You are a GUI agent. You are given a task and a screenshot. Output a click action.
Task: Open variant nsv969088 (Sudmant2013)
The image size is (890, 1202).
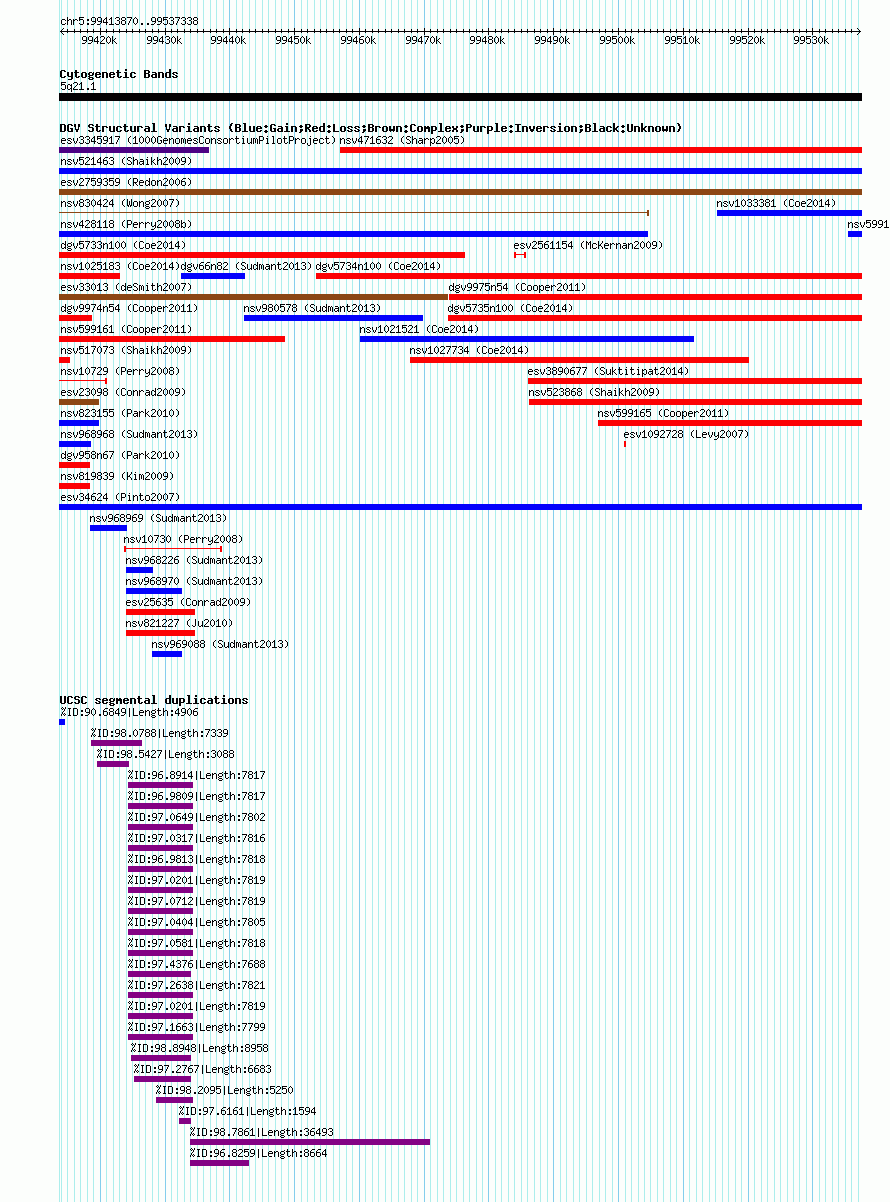click(167, 654)
